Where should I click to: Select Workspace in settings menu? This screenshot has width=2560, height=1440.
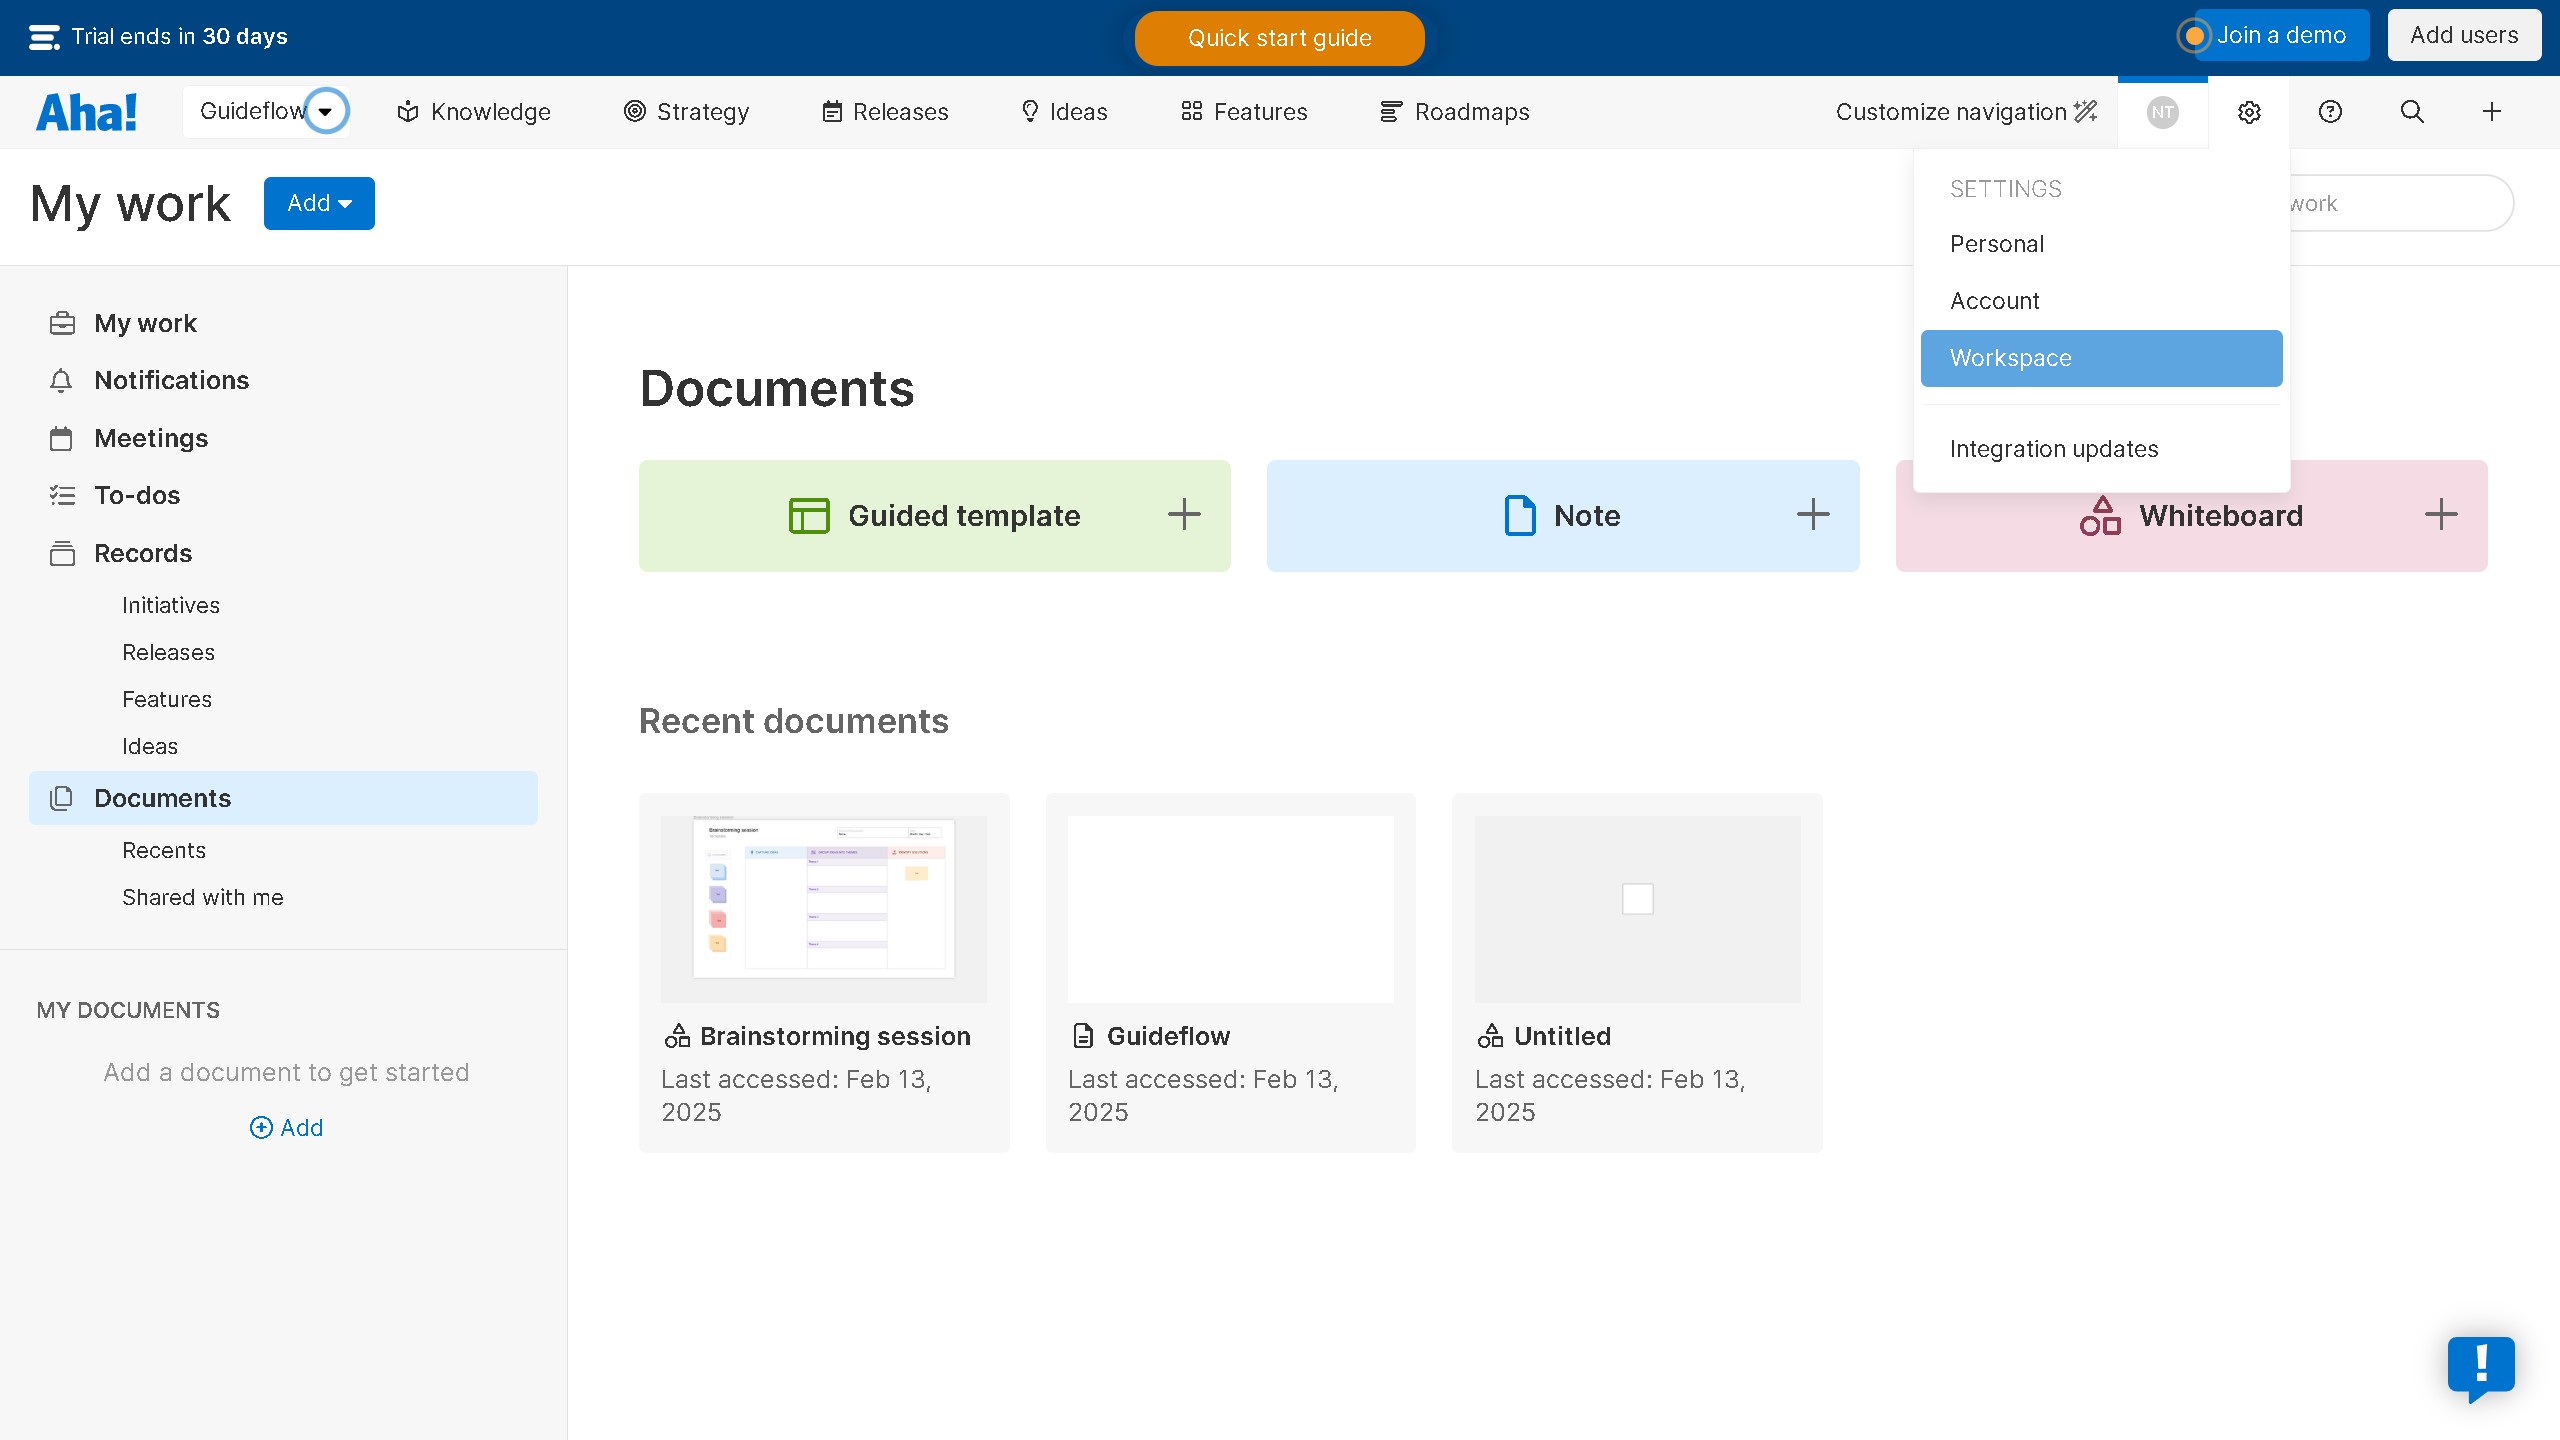pos(2101,358)
